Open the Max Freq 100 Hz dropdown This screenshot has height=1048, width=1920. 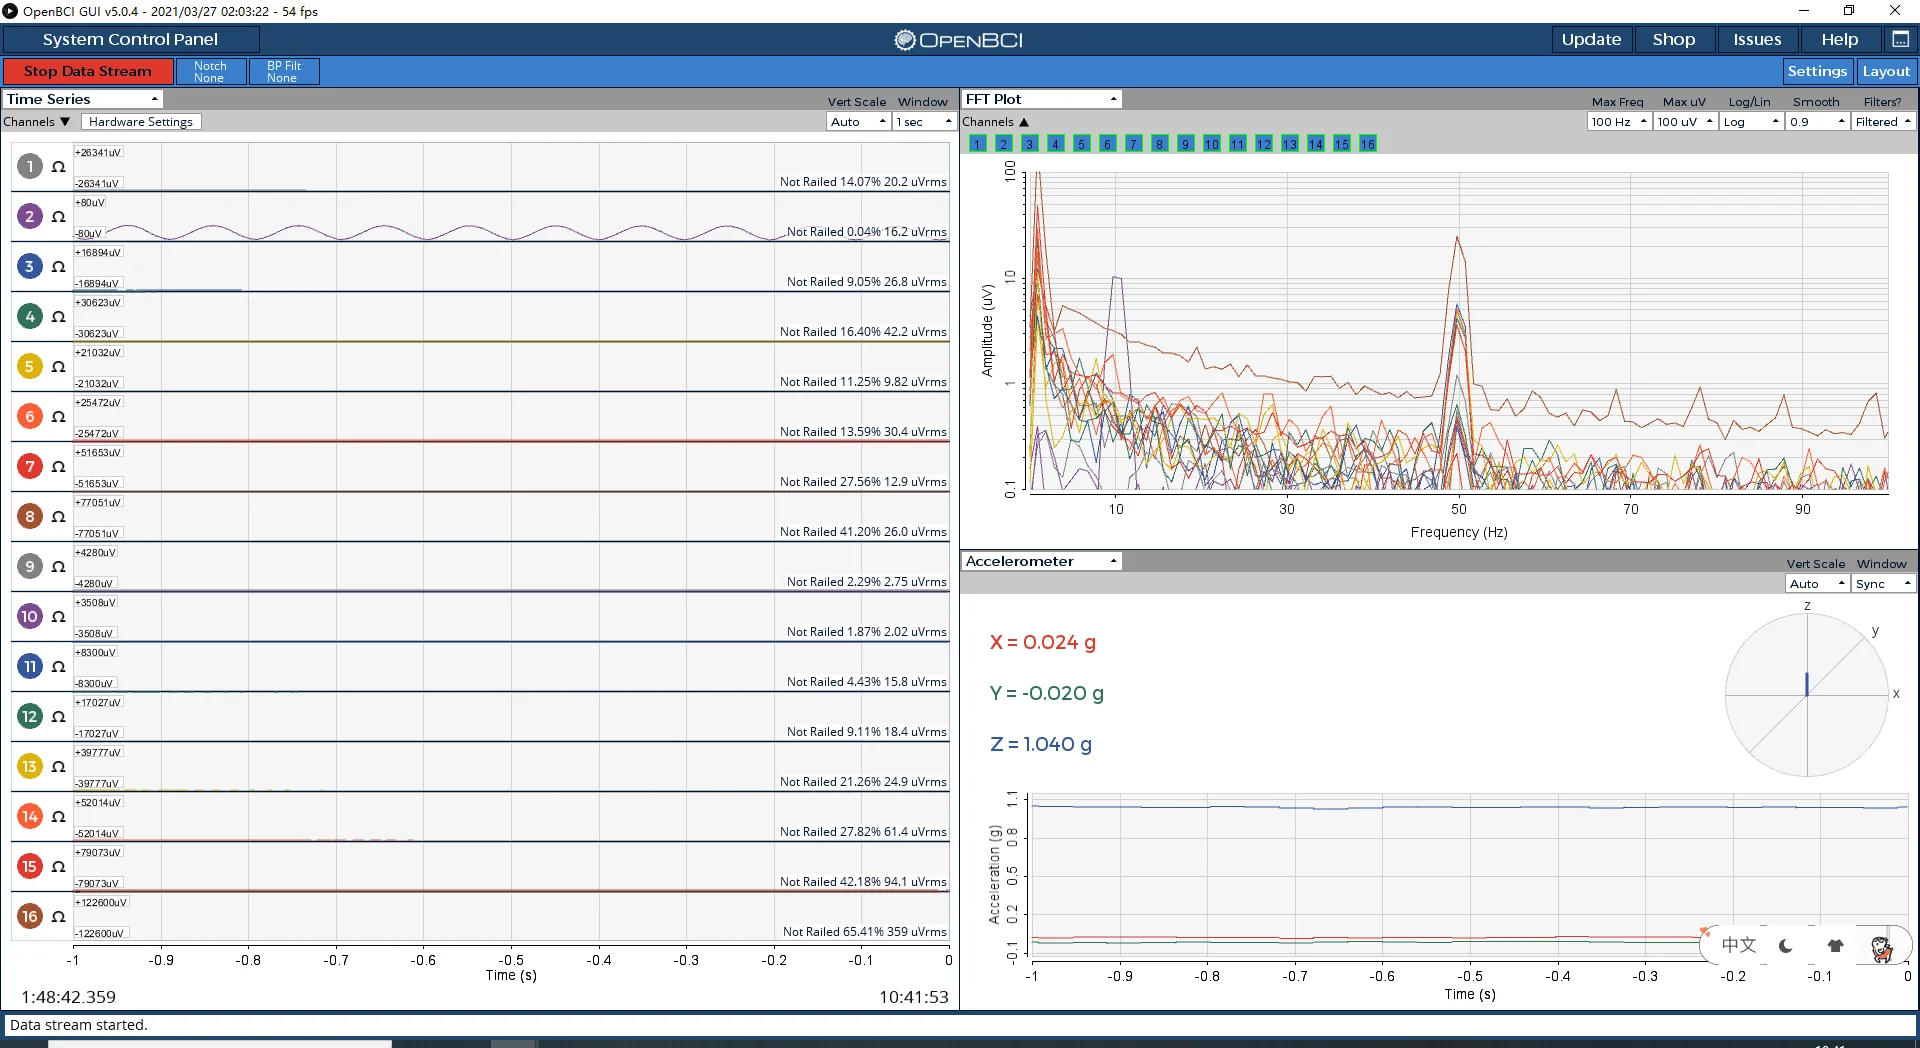pyautogui.click(x=1617, y=122)
